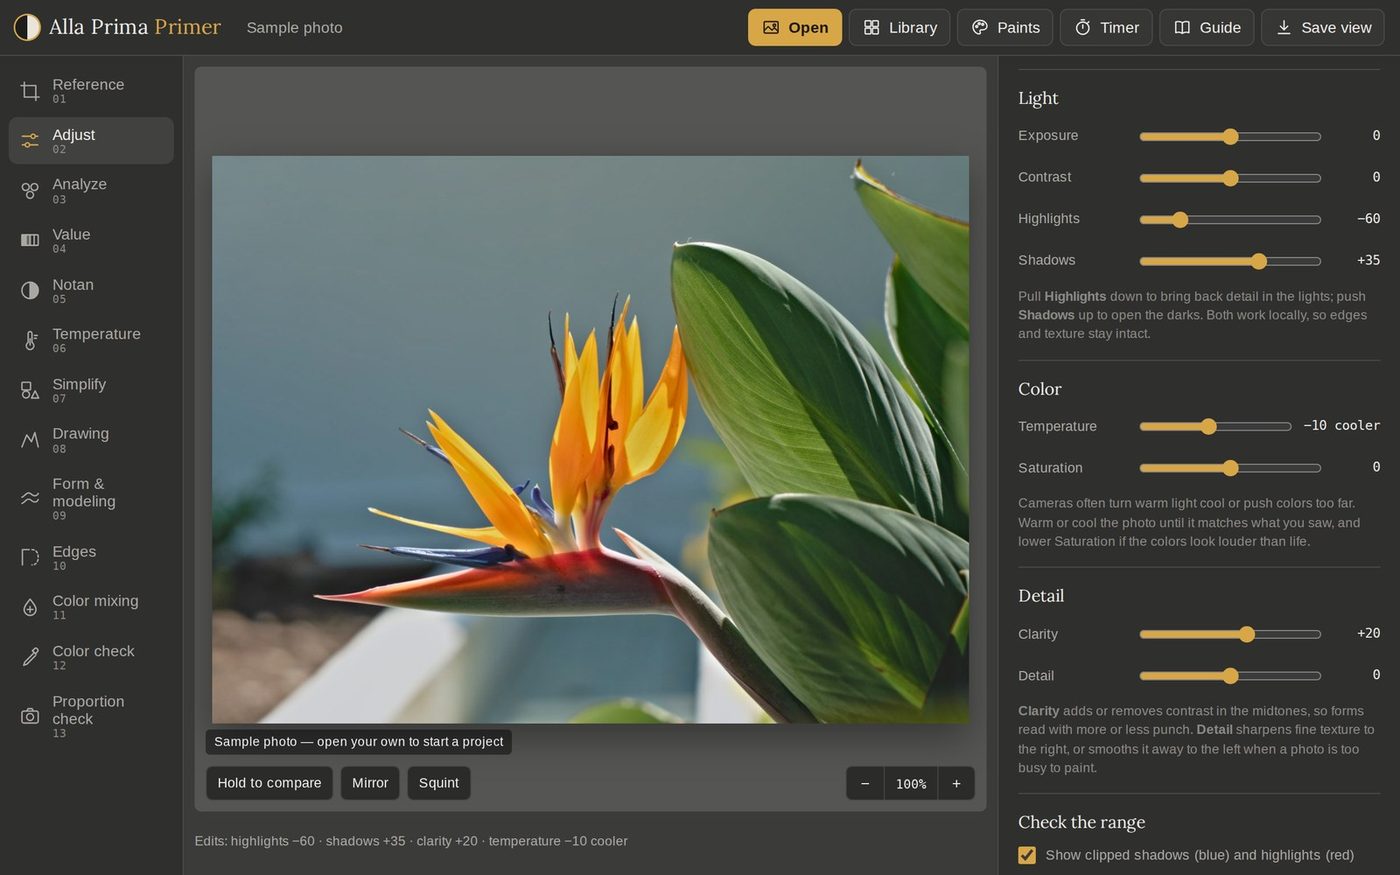Toggle the Mirror view button
This screenshot has width=1400, height=875.
[x=370, y=783]
